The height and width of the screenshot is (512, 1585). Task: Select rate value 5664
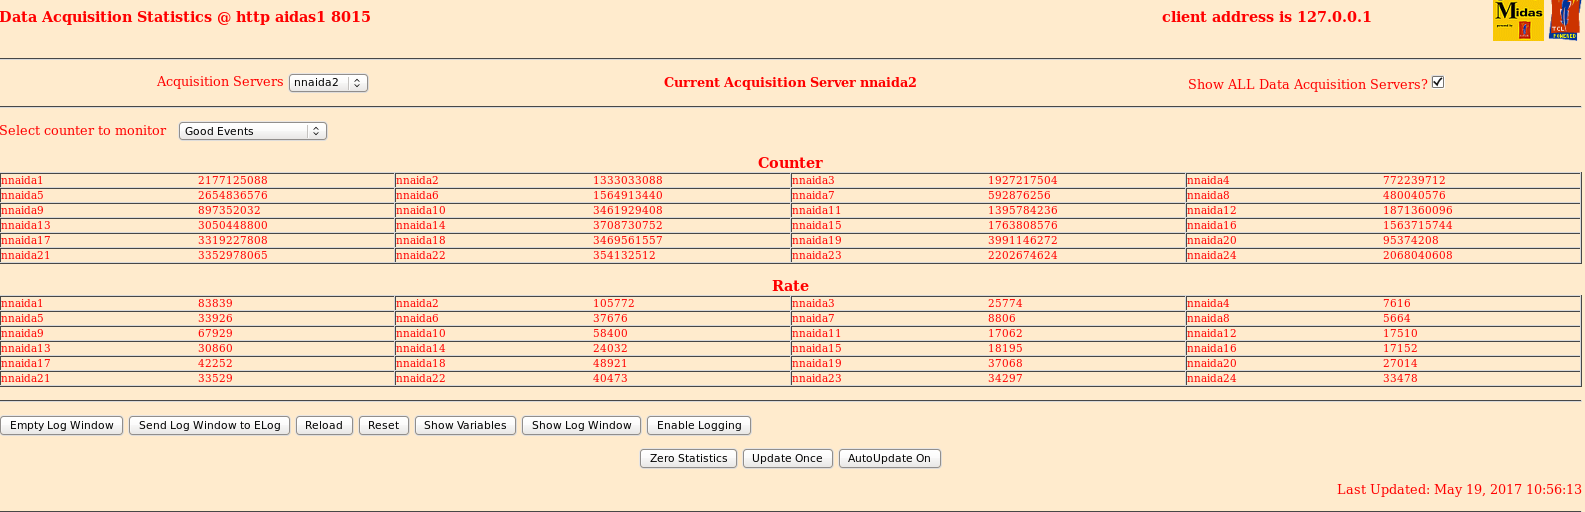(x=1397, y=319)
